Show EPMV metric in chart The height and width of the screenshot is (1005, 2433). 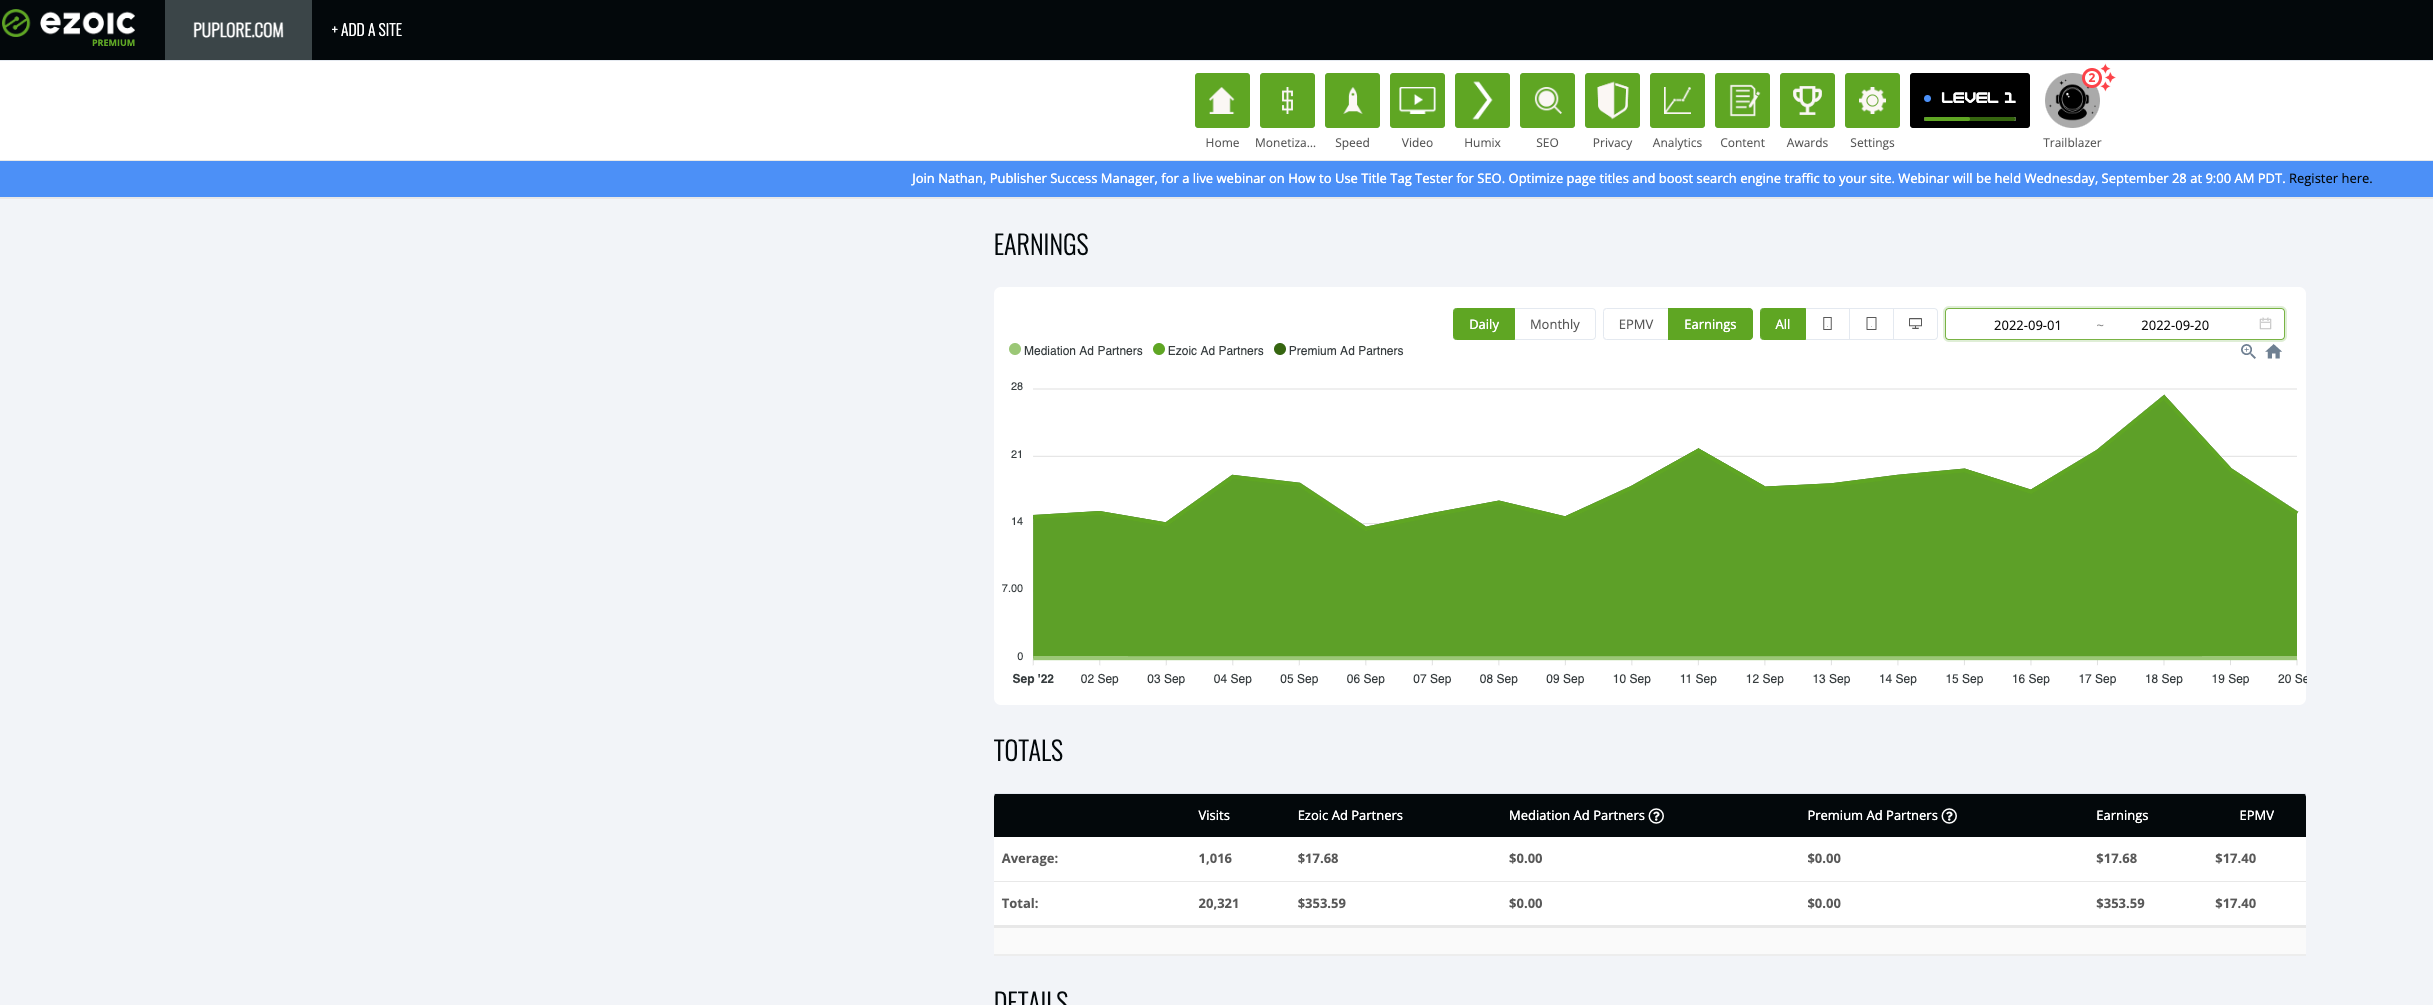pos(1636,324)
